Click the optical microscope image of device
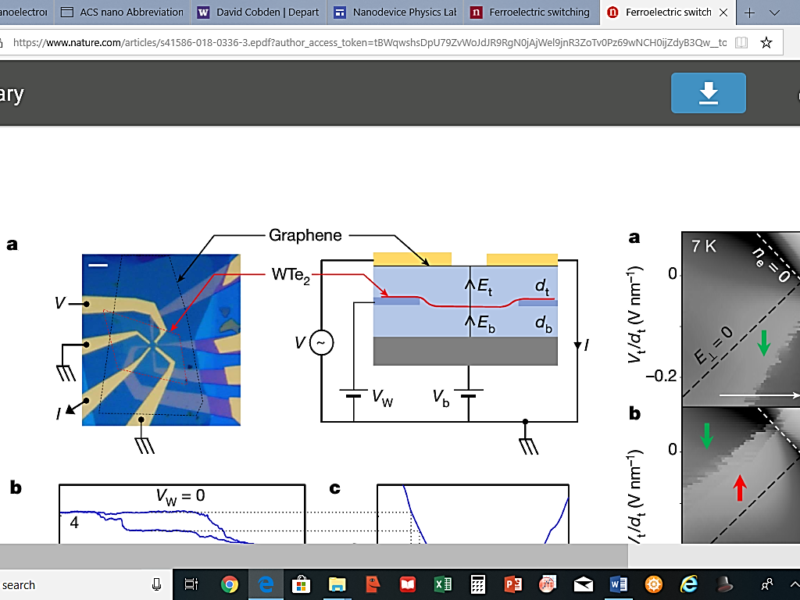This screenshot has height=600, width=800. click(x=160, y=340)
